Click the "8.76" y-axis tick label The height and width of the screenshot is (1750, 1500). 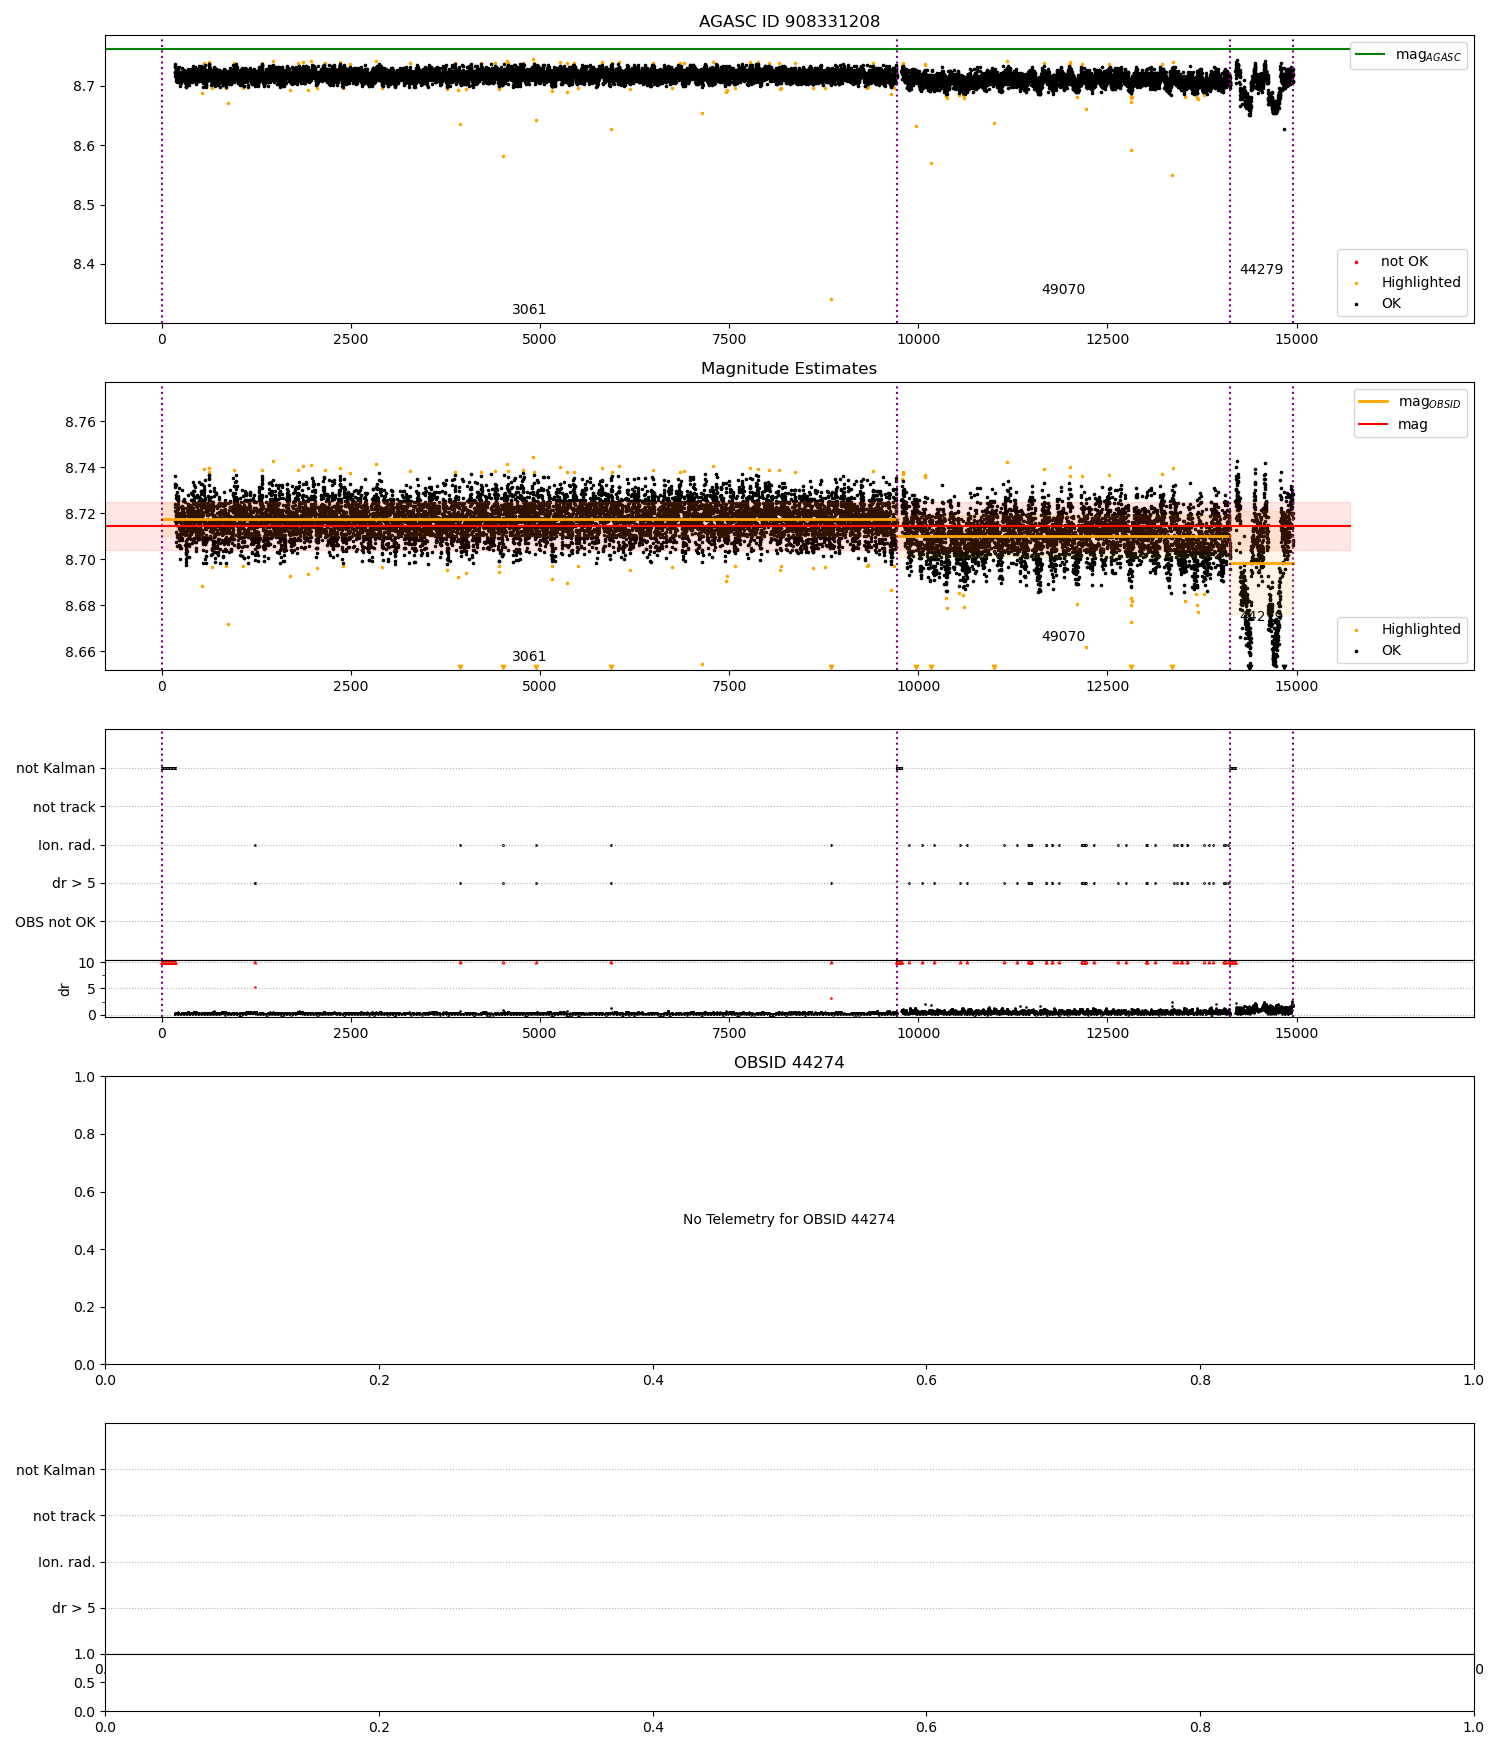coord(80,423)
